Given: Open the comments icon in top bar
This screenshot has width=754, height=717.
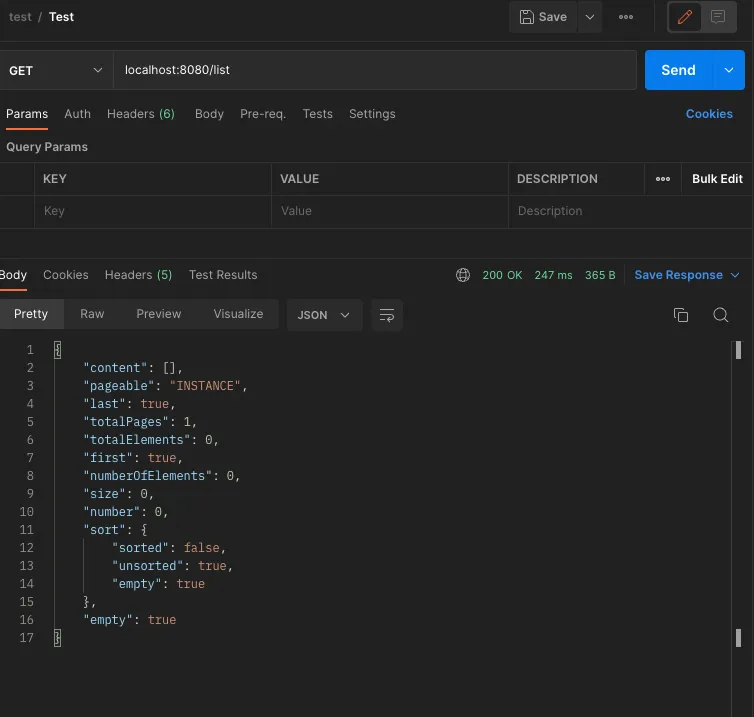Looking at the screenshot, I should click(718, 17).
